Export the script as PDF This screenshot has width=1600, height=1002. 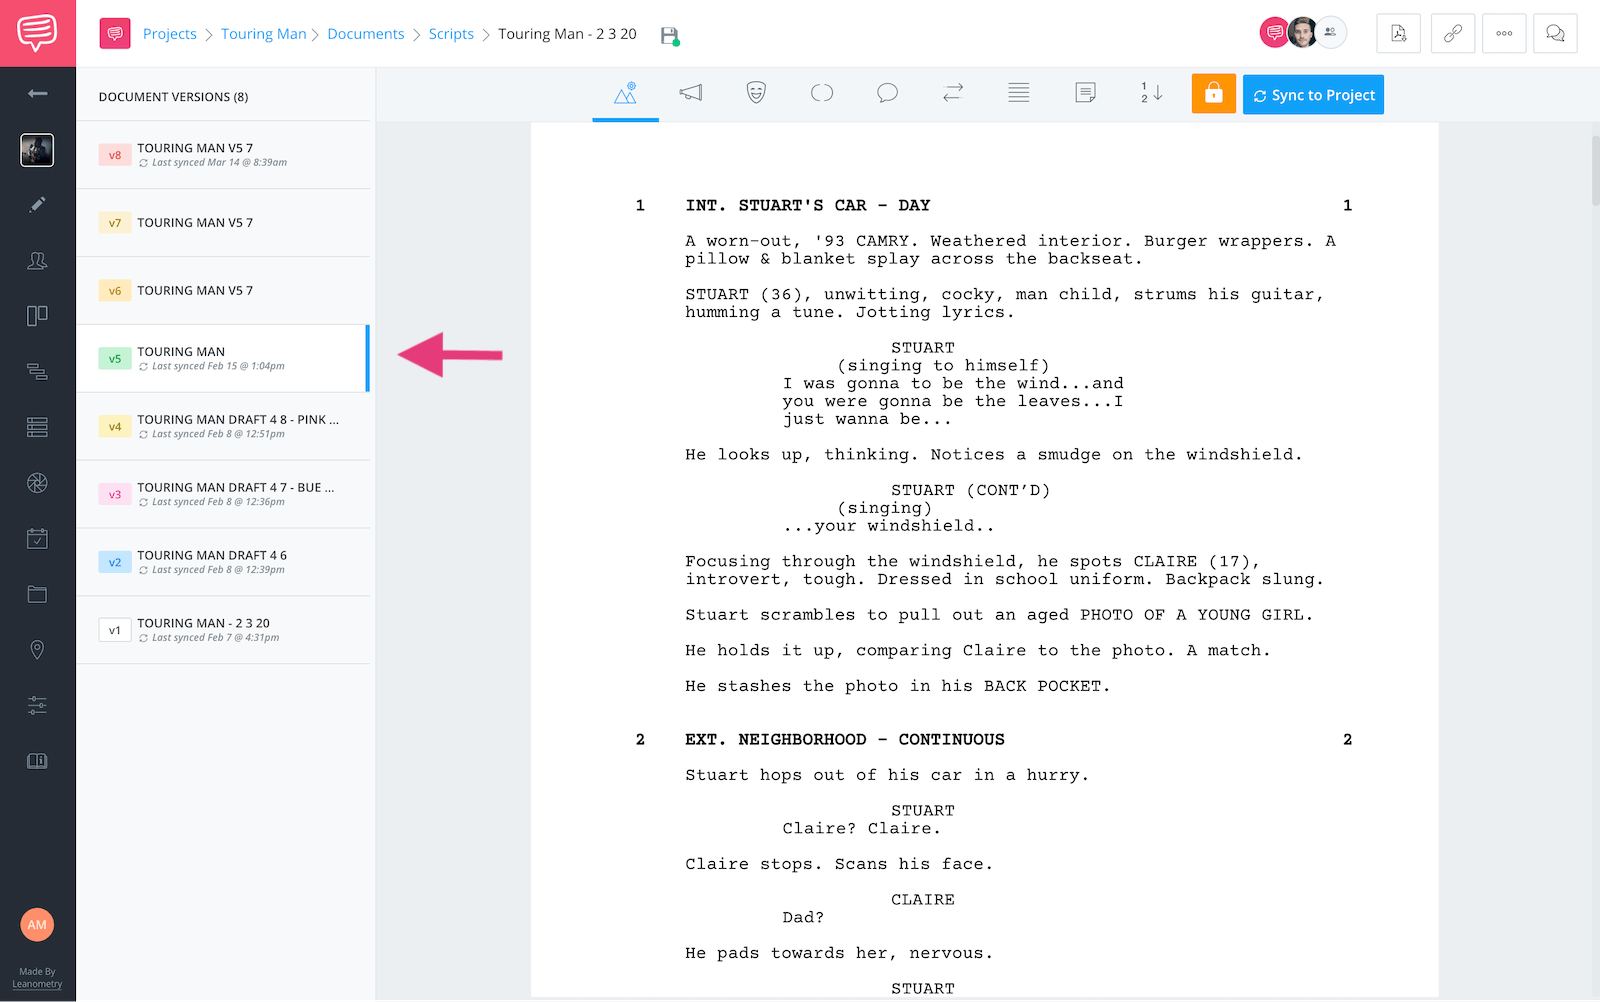point(1398,33)
